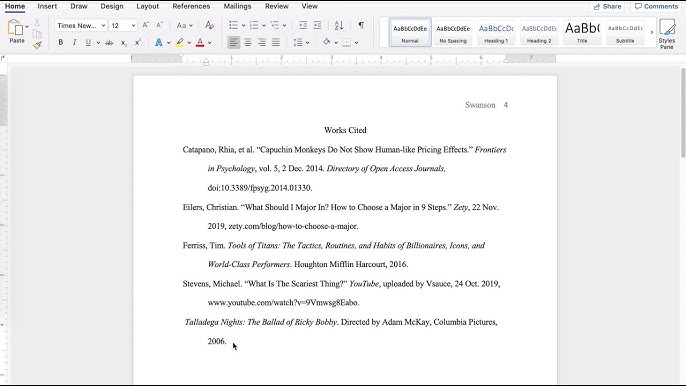Decrease paragraph indent

pyautogui.click(x=303, y=25)
